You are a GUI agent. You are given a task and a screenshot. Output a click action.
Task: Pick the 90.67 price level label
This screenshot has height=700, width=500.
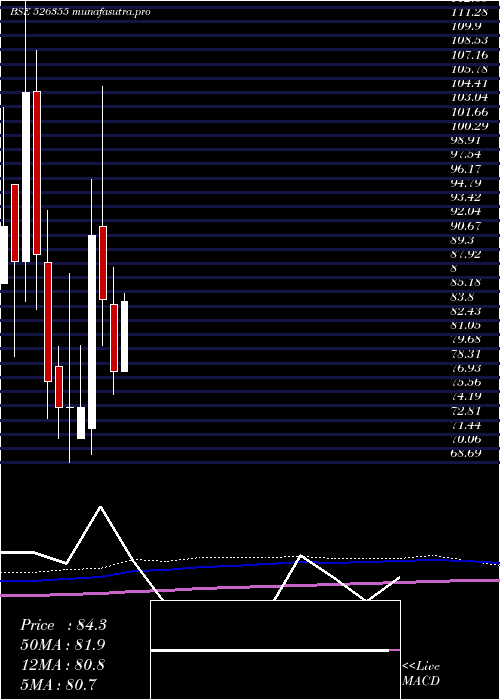467,226
